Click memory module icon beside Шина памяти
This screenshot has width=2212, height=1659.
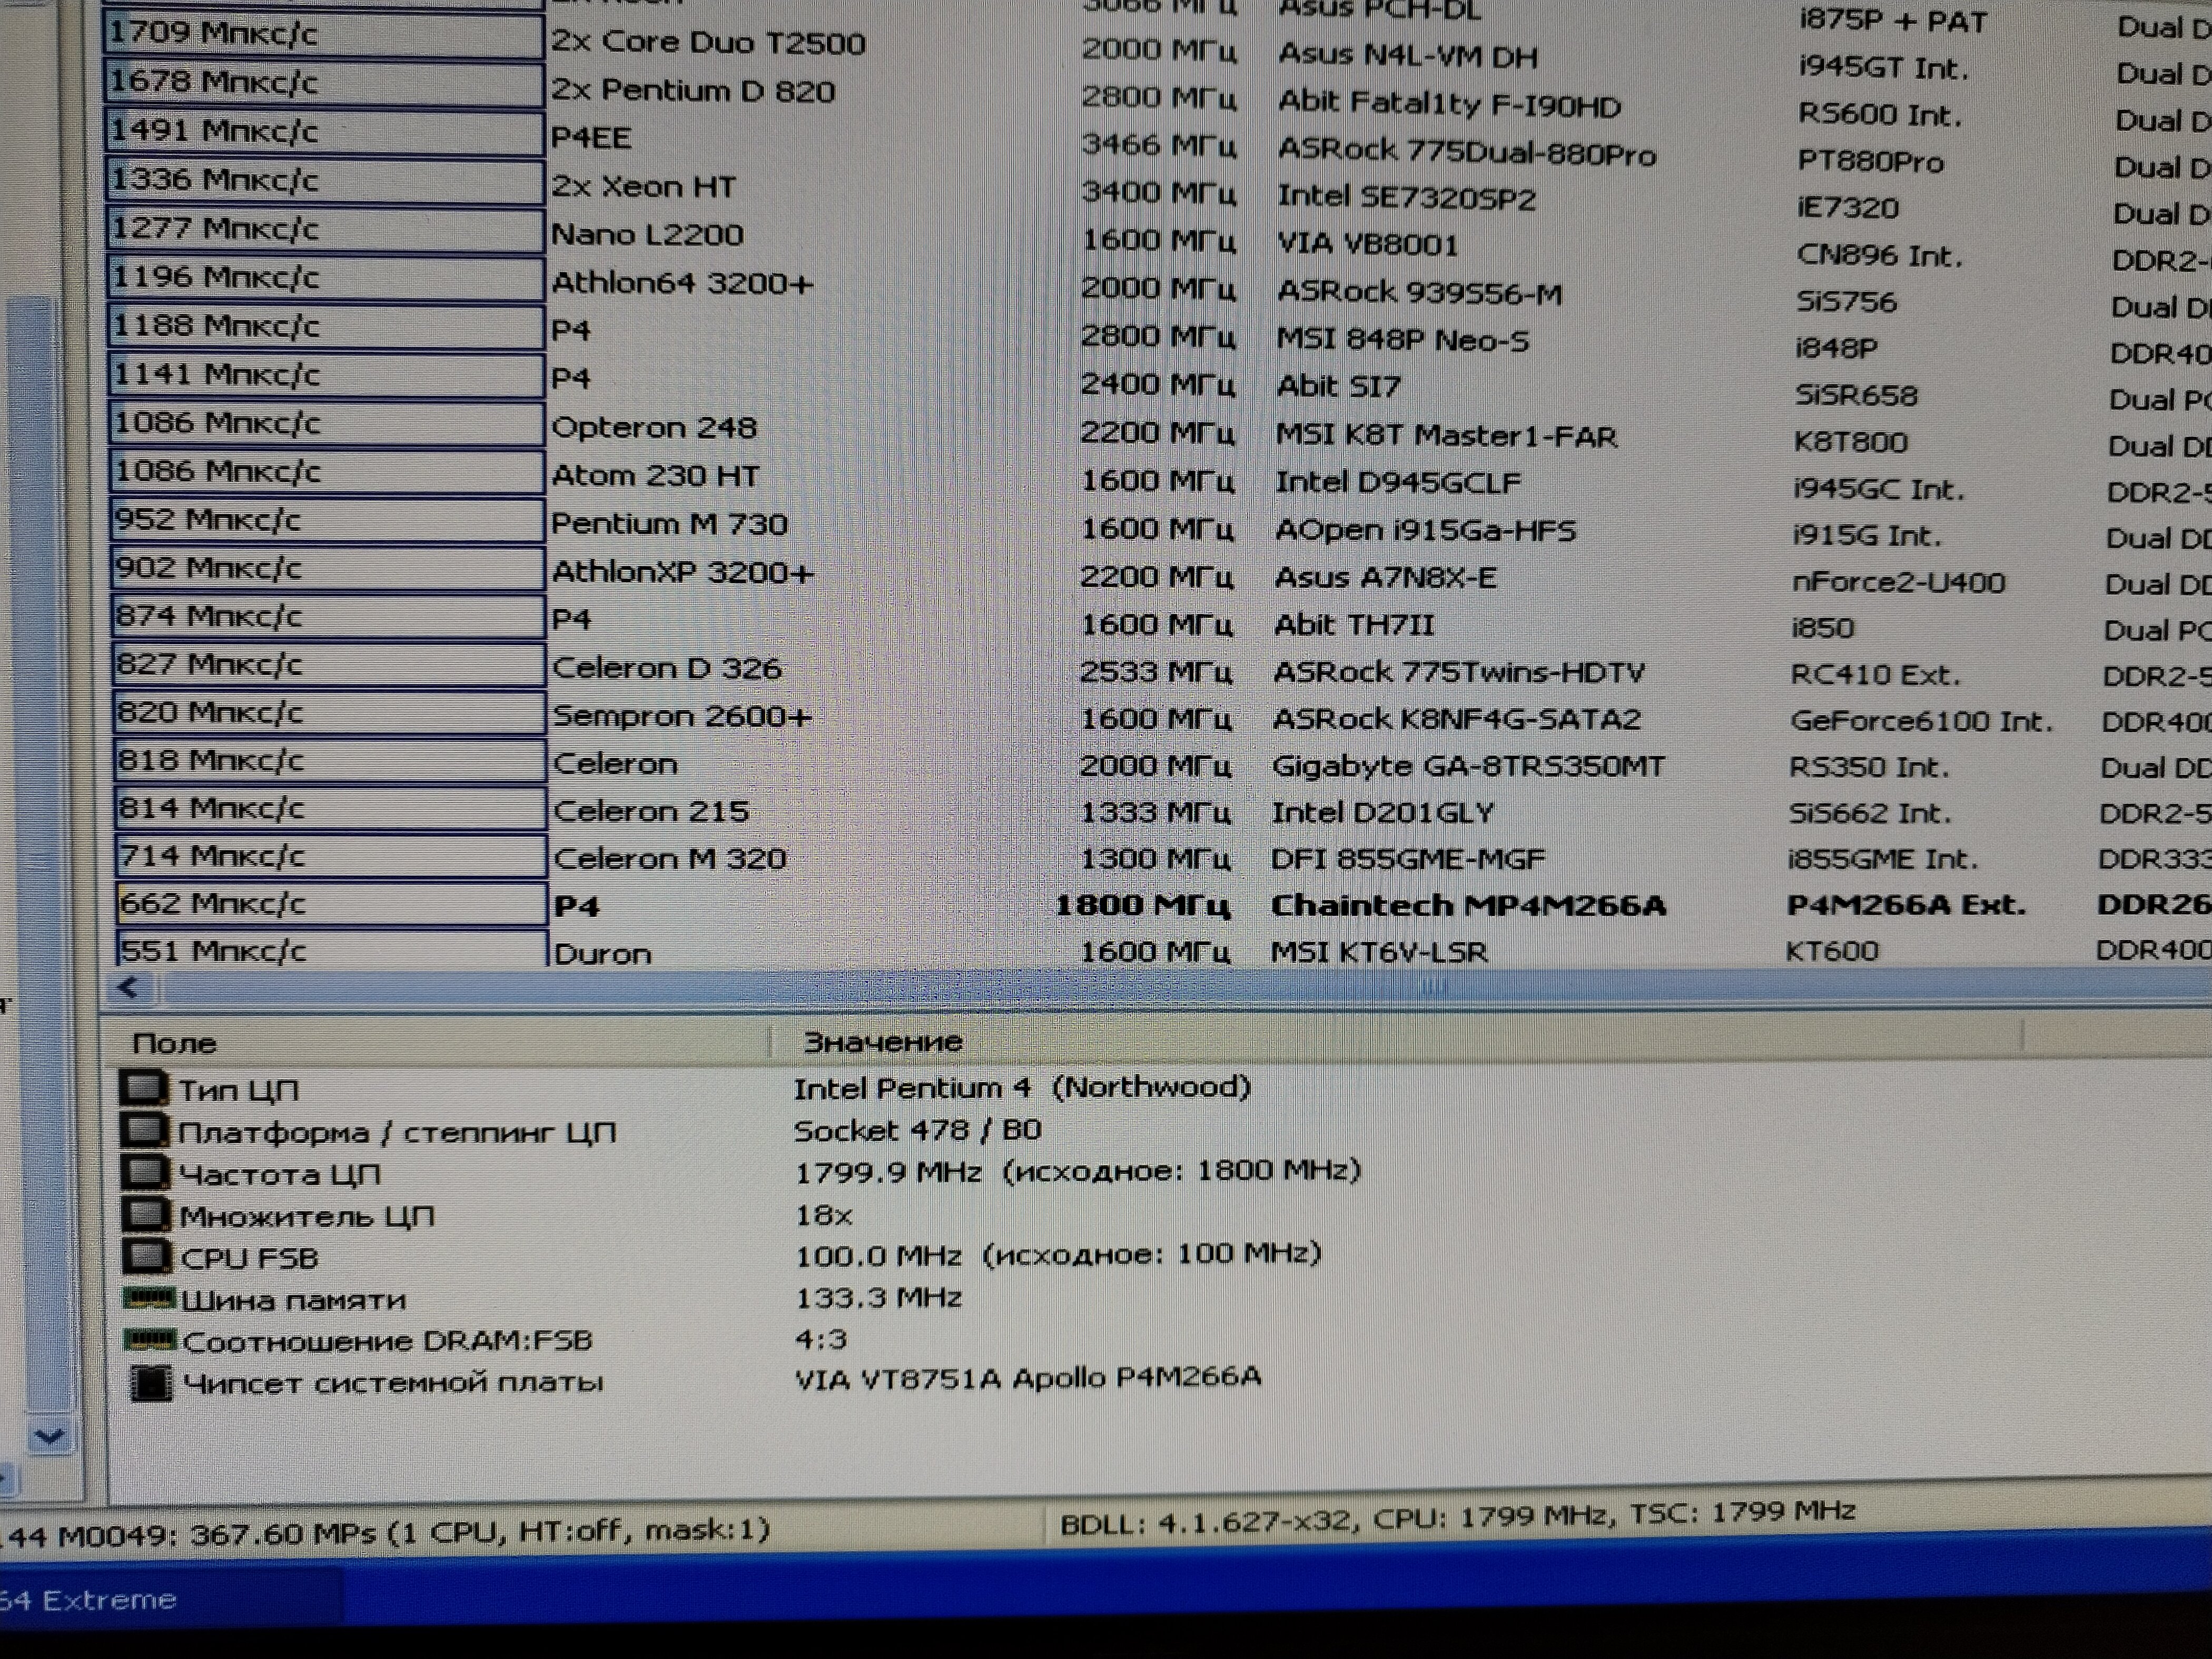click(148, 1298)
